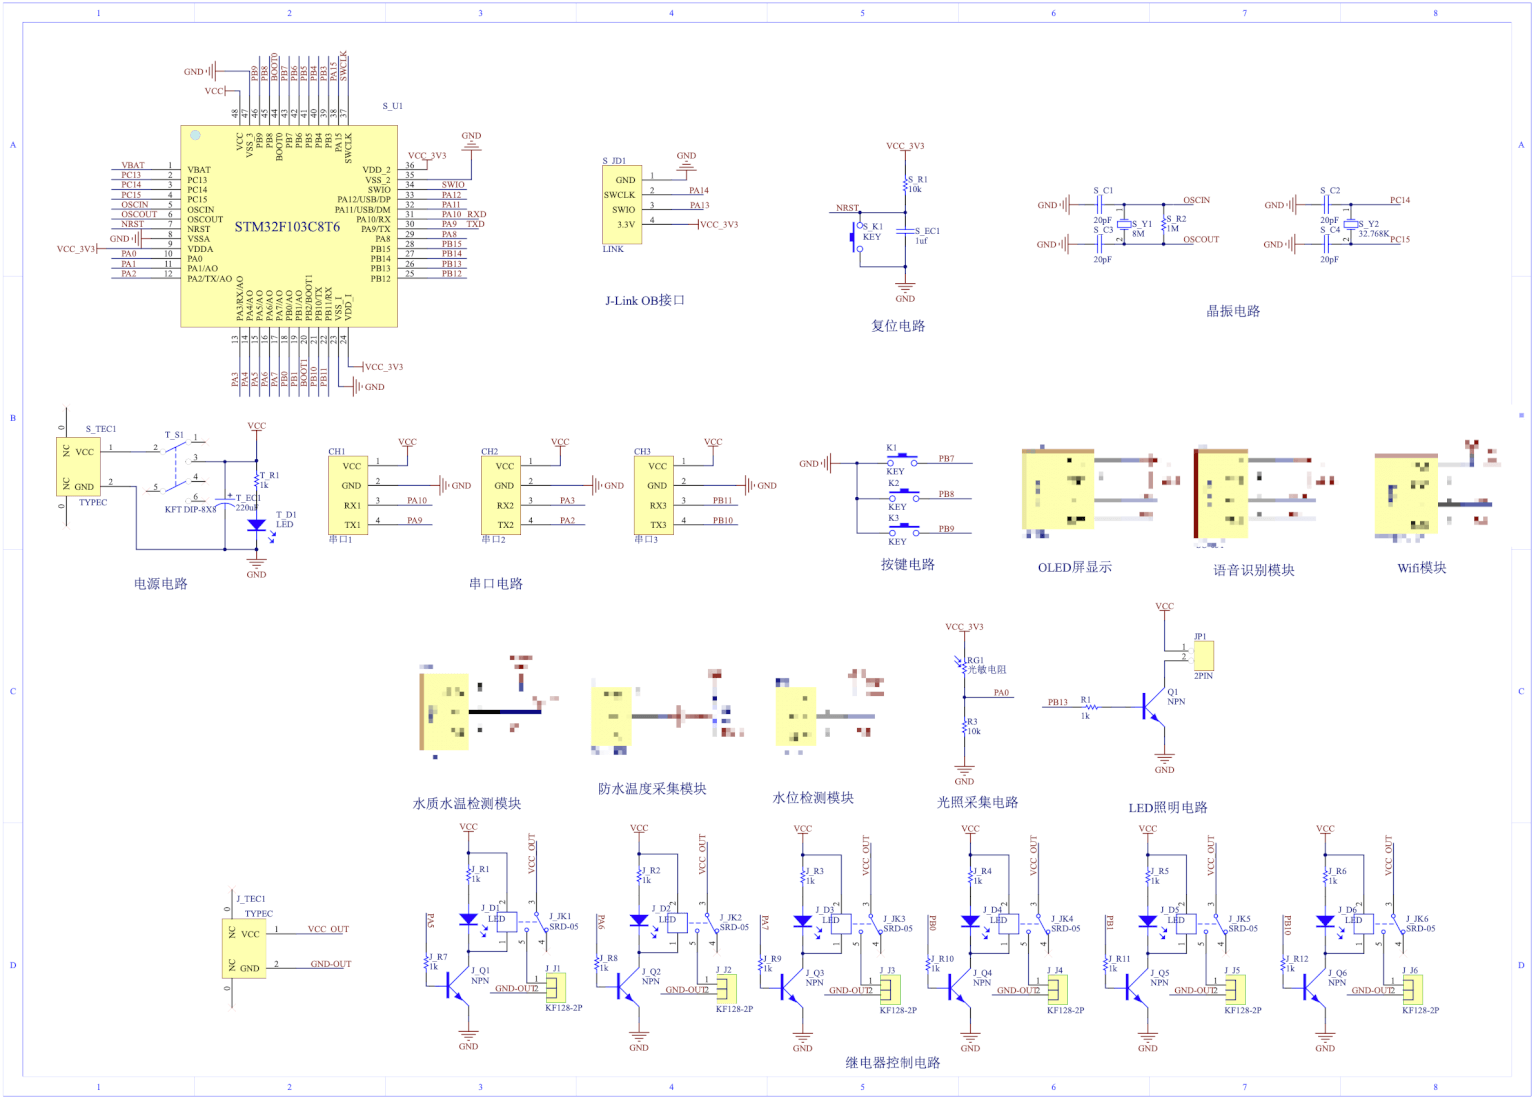Select the J_TEC1 TYPEC output connector
1536x1101 pixels.
click(x=244, y=948)
